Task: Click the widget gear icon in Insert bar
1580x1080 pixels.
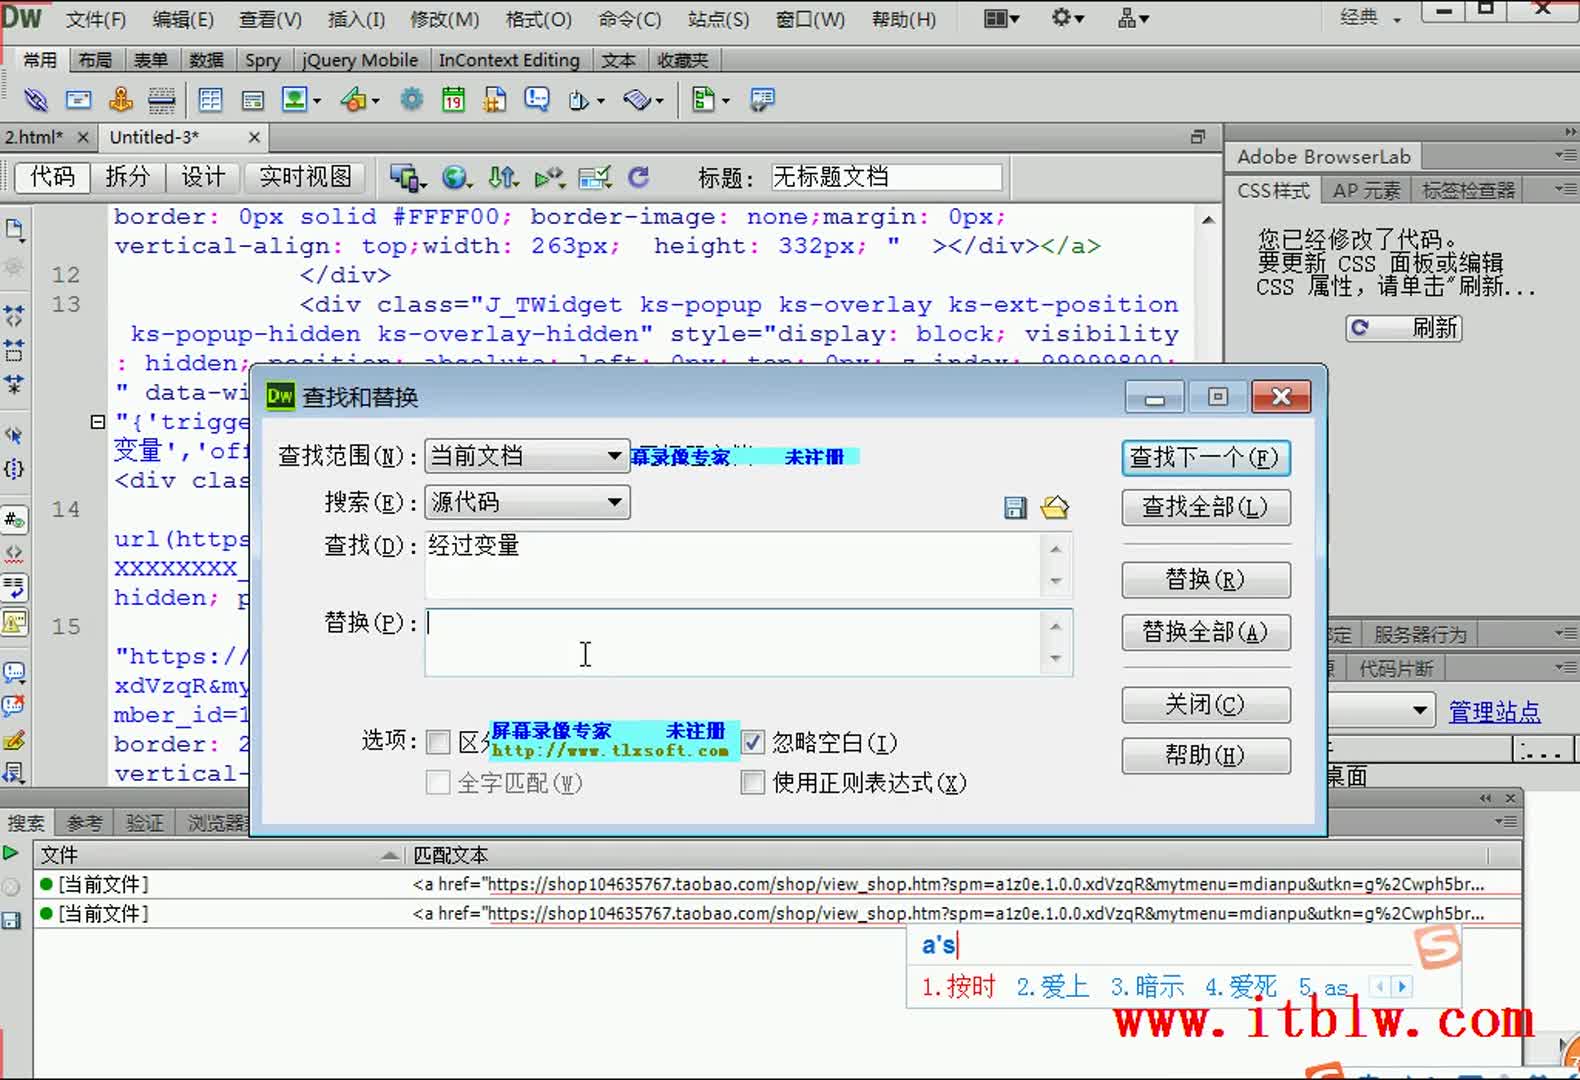Action: tap(411, 100)
